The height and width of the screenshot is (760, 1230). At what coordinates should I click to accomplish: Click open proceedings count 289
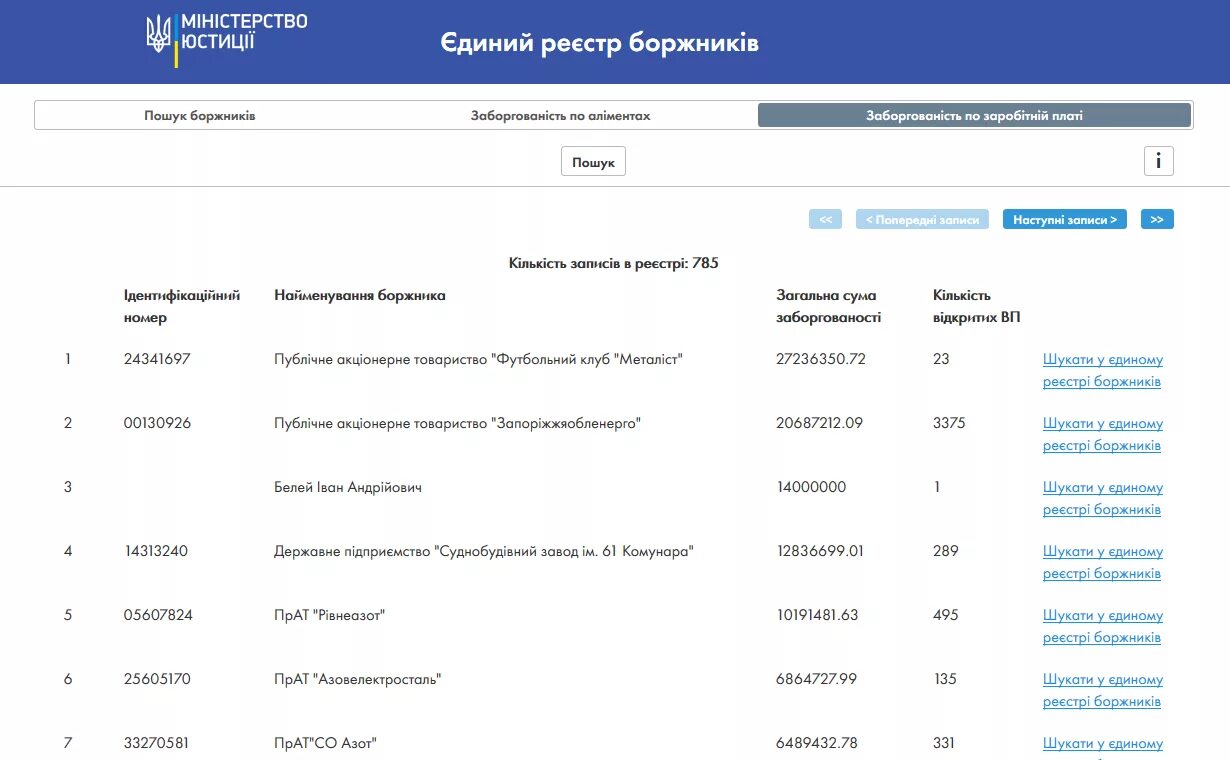point(946,551)
